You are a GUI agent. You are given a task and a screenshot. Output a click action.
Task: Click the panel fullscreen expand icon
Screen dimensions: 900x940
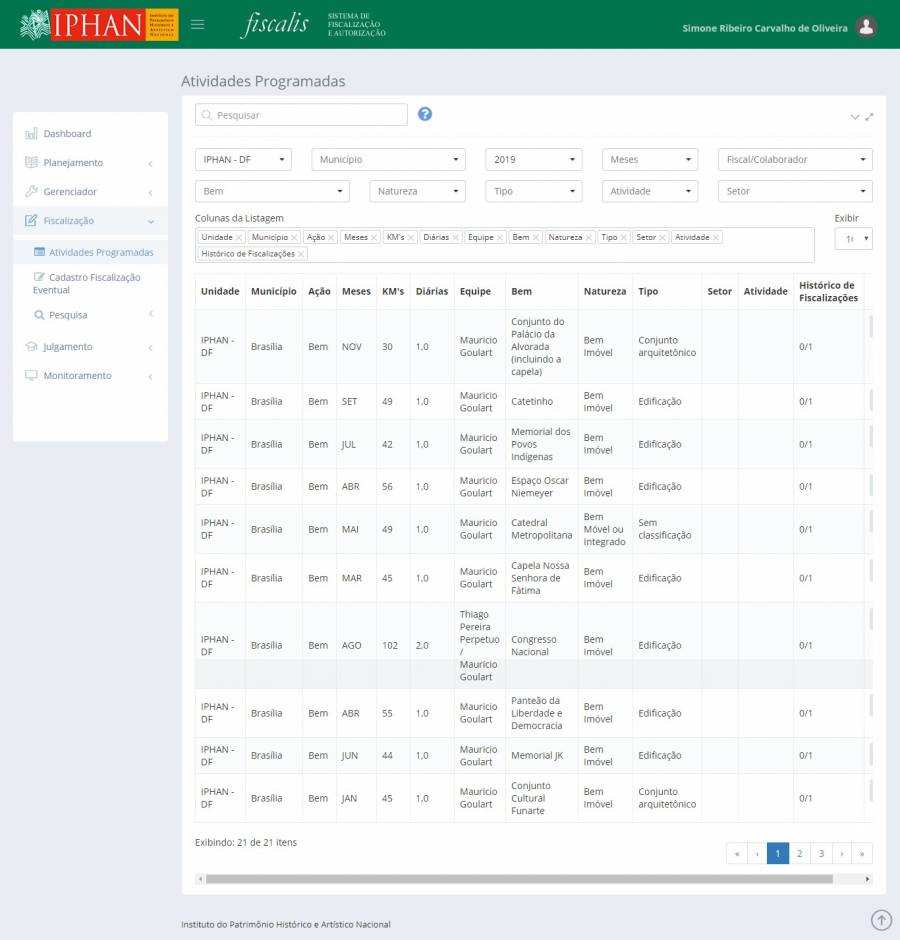[869, 117]
